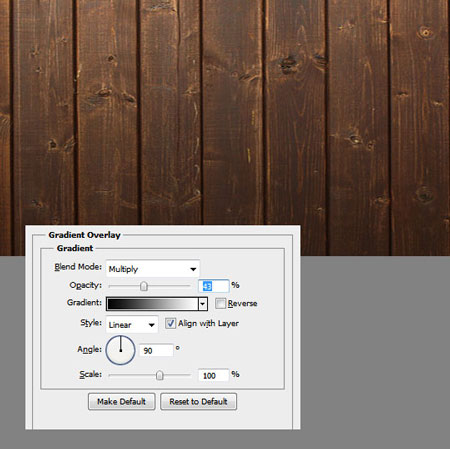Click the Angle value field showing 90
450x449 pixels.
[x=156, y=350]
